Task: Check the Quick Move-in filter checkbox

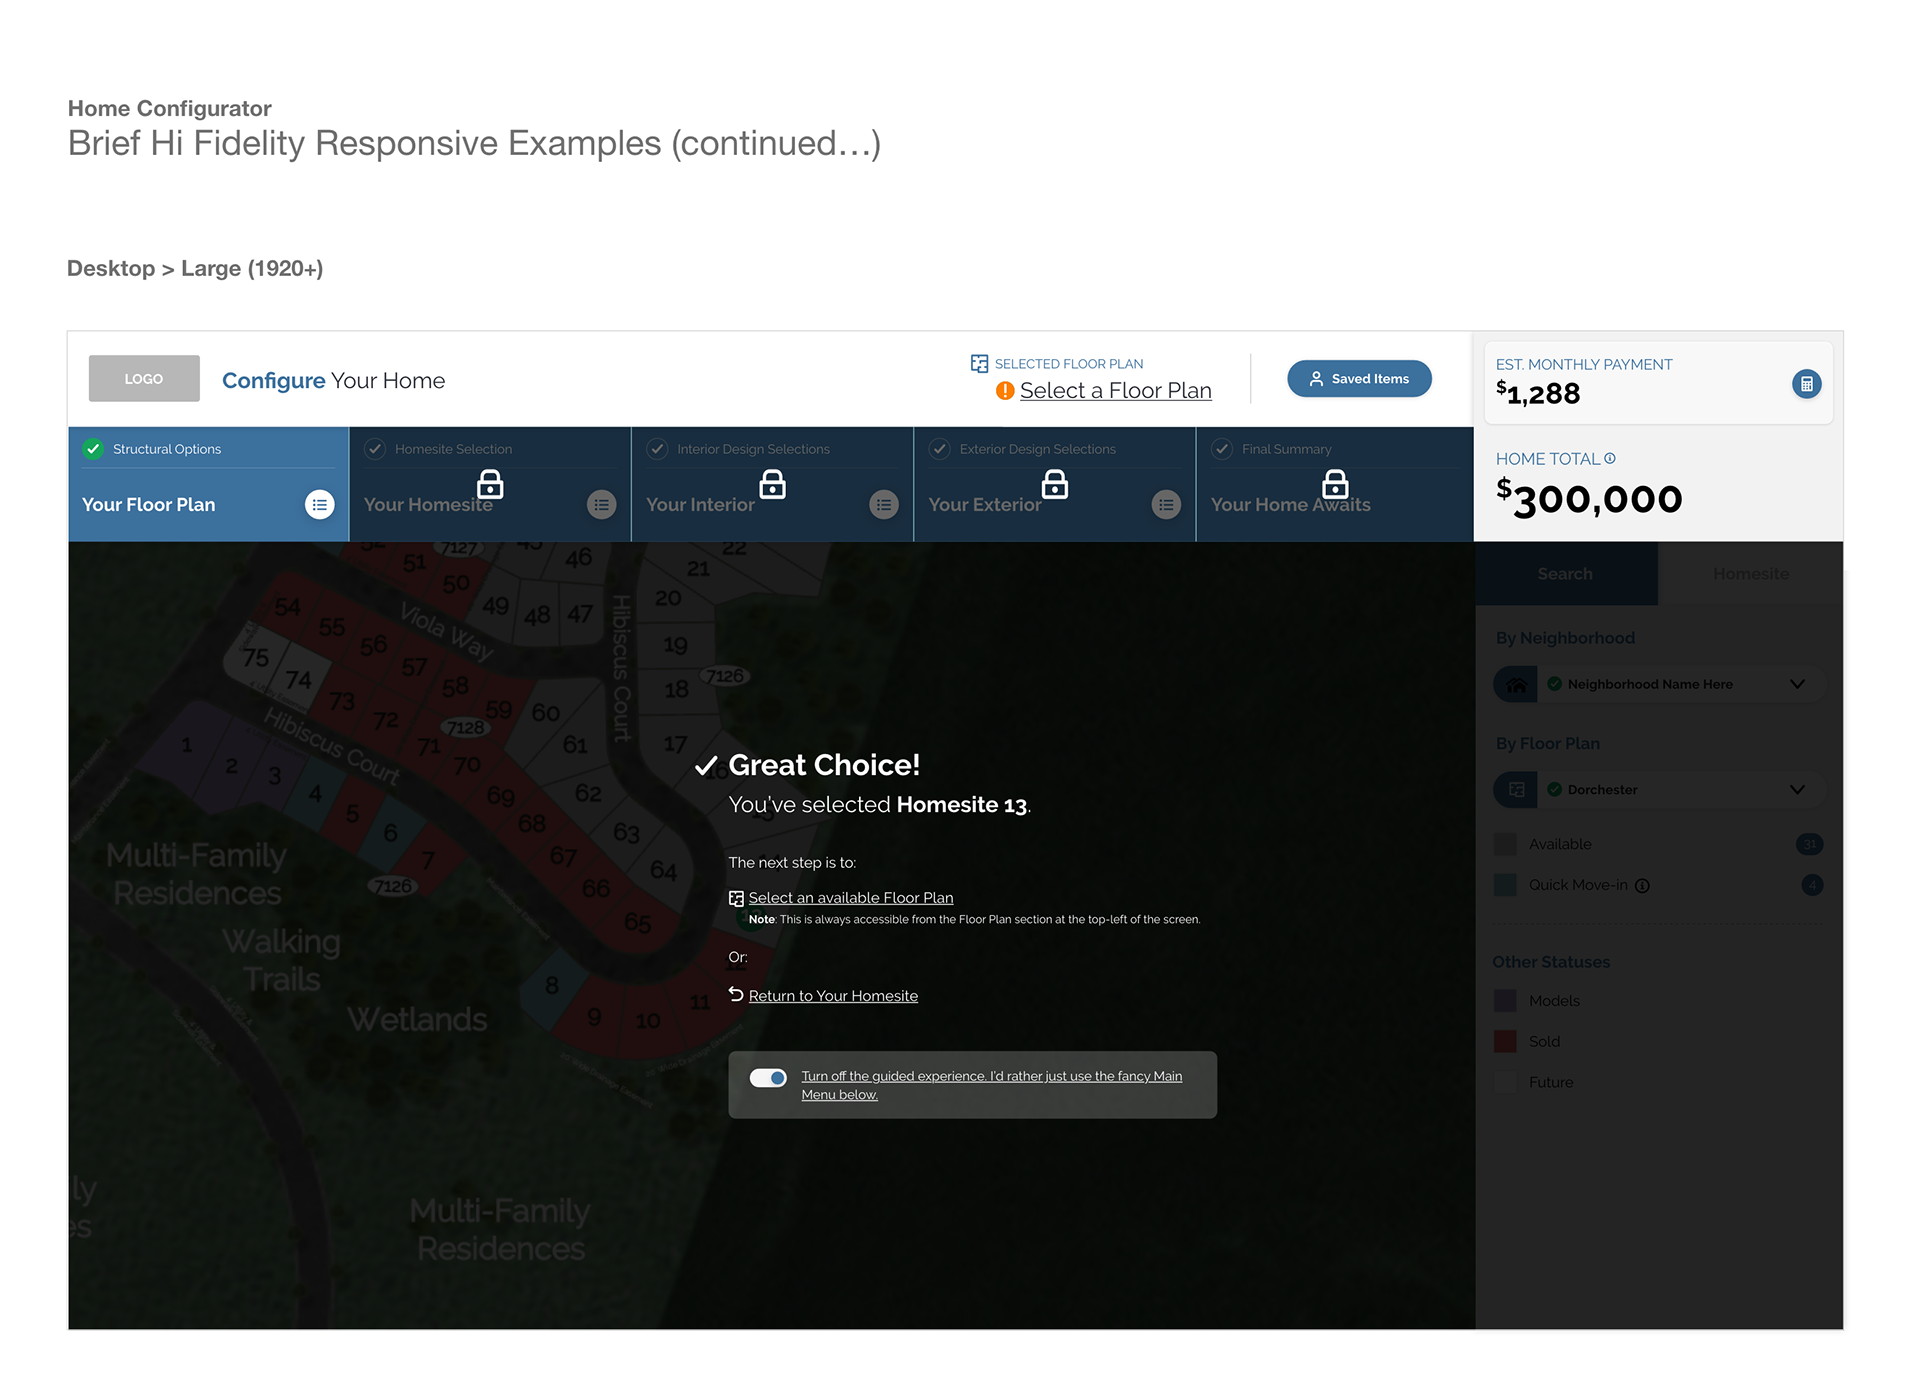Action: click(1505, 886)
